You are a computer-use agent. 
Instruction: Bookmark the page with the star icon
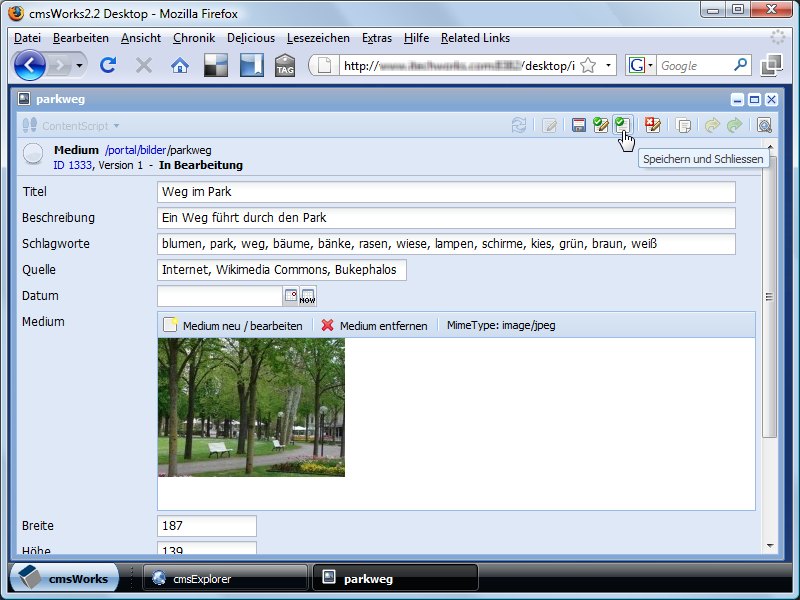[588, 65]
